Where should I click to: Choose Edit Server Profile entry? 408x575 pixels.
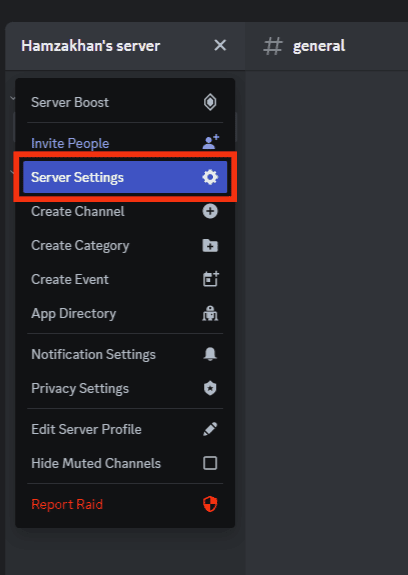click(x=125, y=429)
